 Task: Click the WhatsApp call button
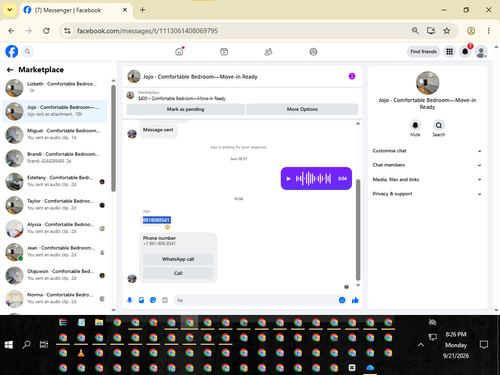(x=178, y=259)
